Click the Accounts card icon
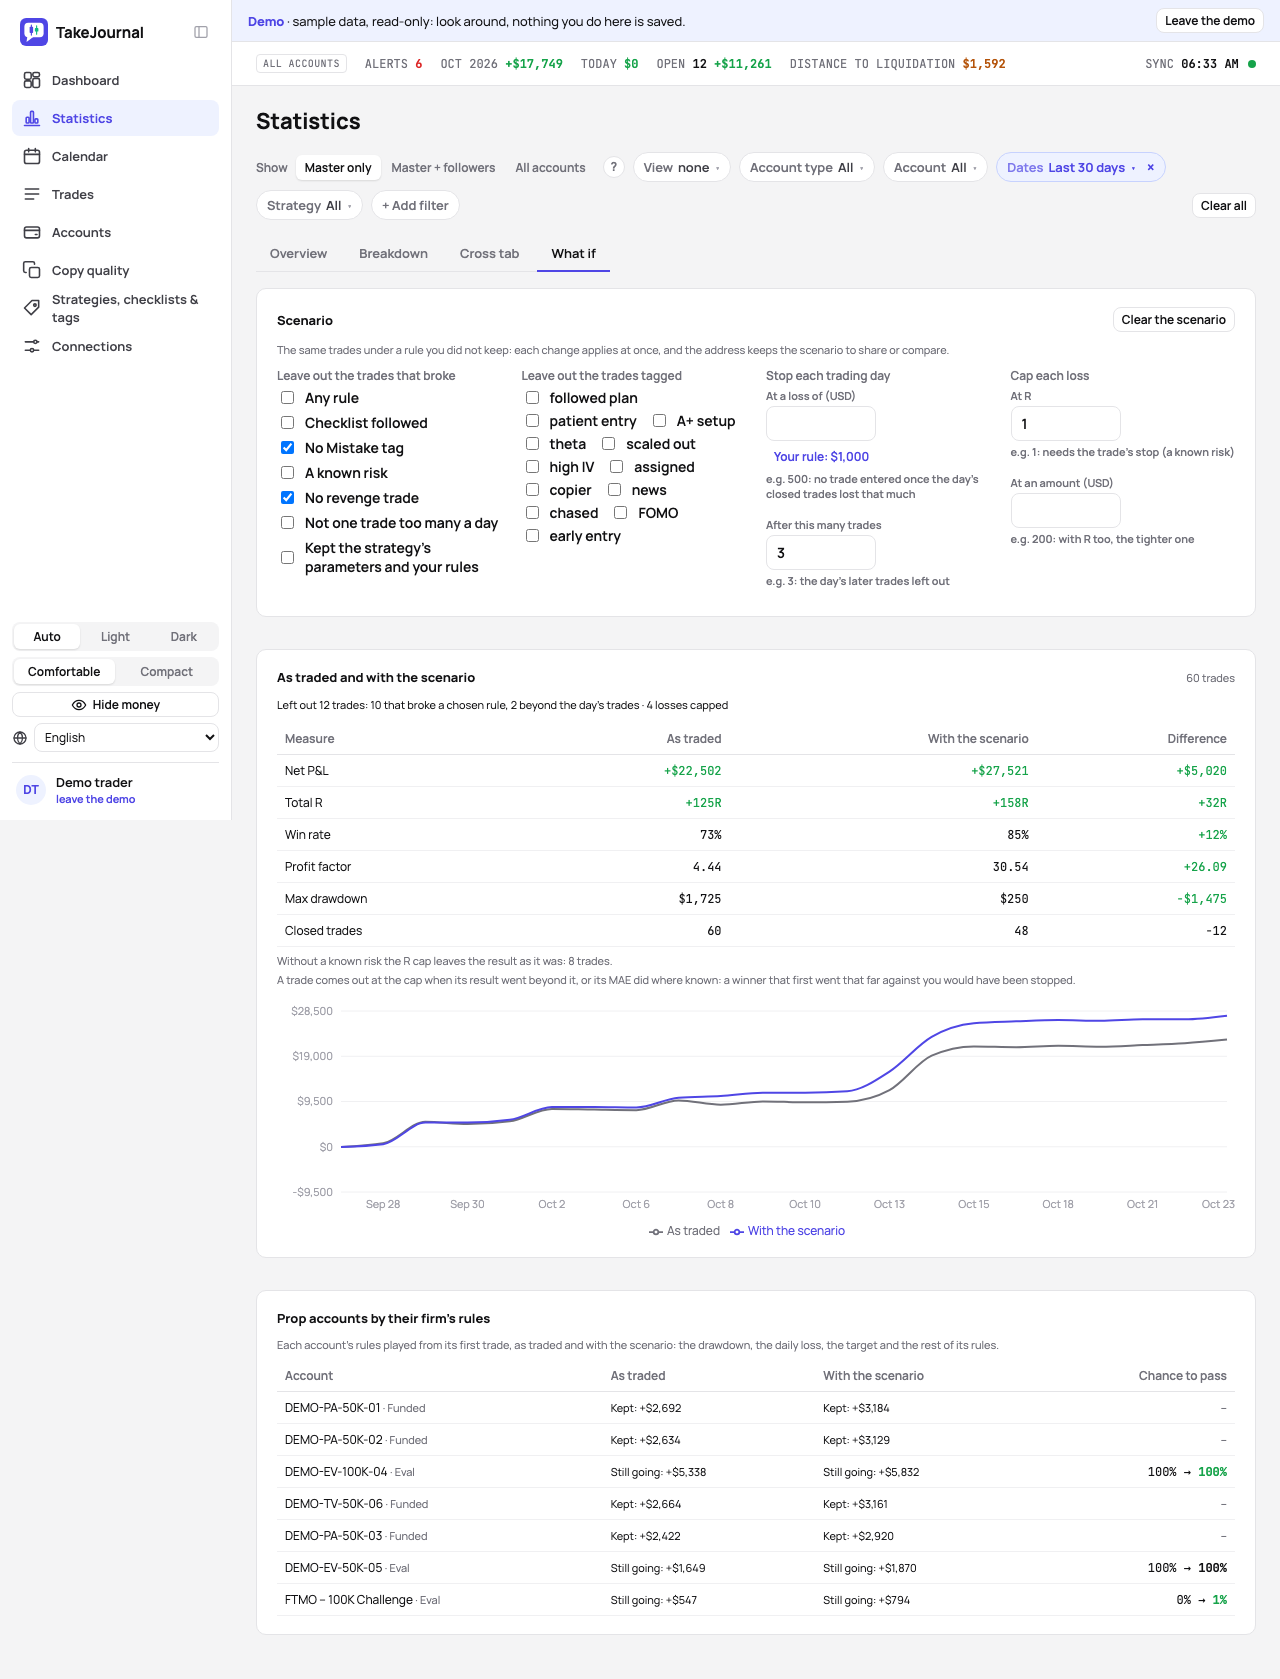Image resolution: width=1280 pixels, height=1679 pixels. coord(32,232)
